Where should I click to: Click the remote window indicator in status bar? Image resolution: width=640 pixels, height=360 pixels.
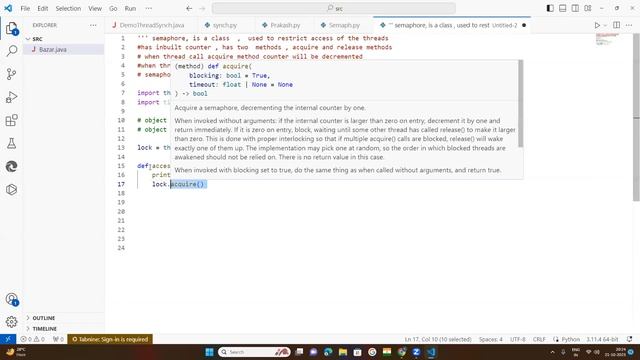[x=8, y=339]
